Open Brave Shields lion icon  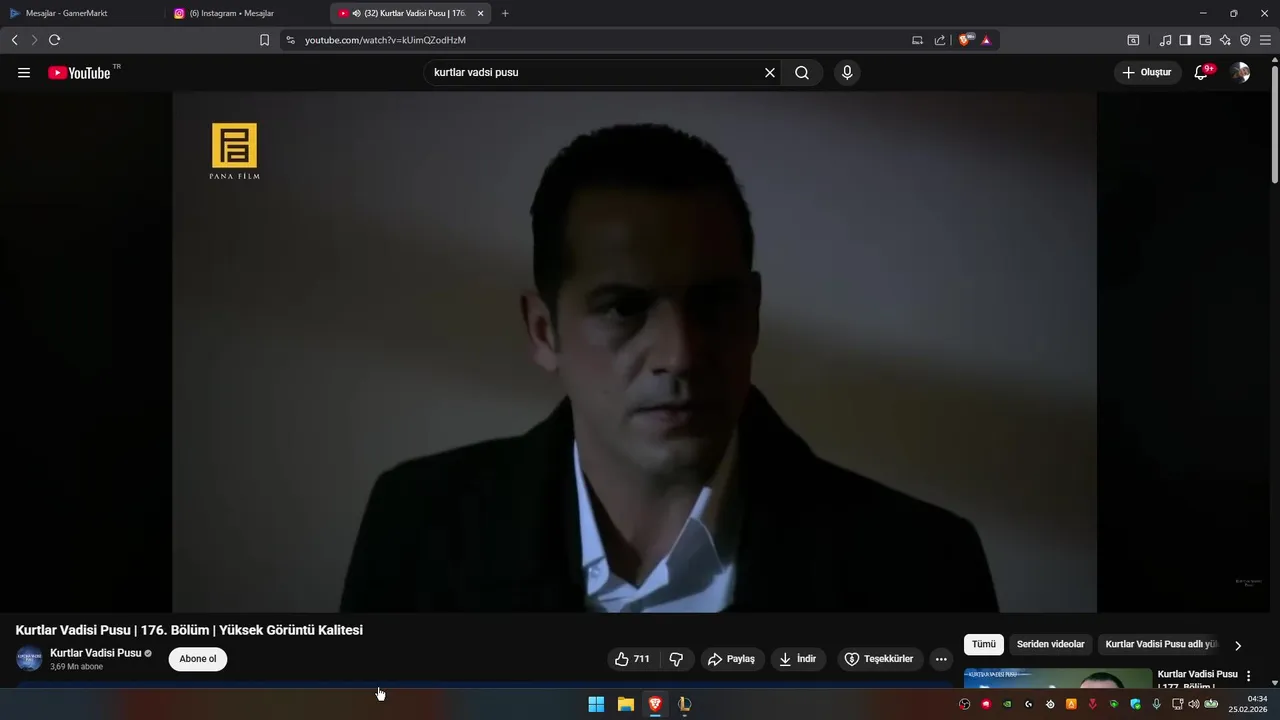click(x=966, y=40)
